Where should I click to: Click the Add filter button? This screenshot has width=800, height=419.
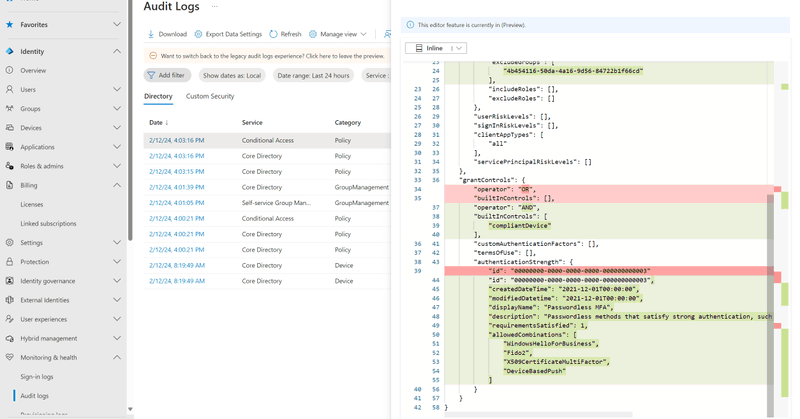point(167,75)
